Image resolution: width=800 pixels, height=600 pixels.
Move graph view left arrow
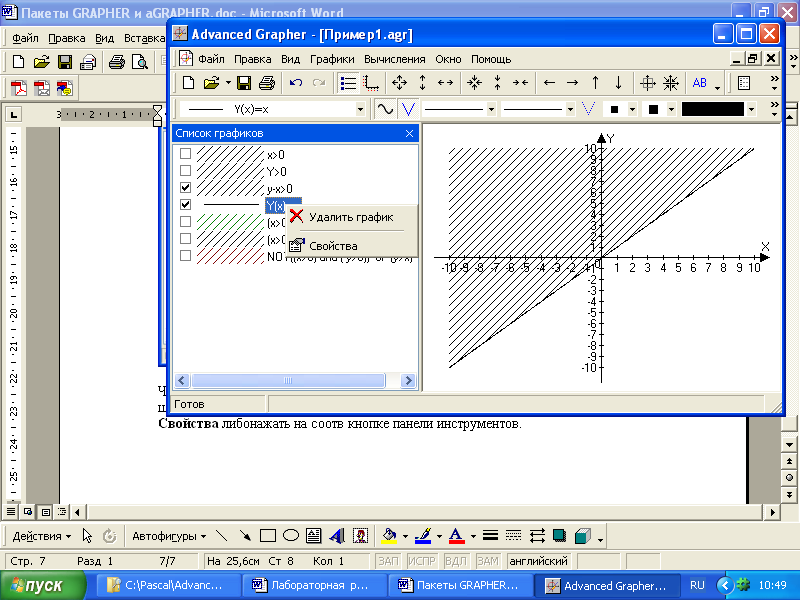549,83
